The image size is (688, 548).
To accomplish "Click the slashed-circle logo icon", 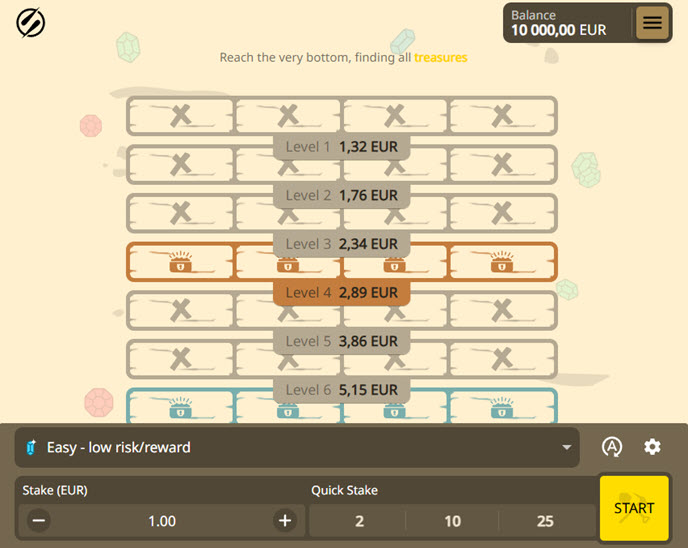I will [31, 22].
